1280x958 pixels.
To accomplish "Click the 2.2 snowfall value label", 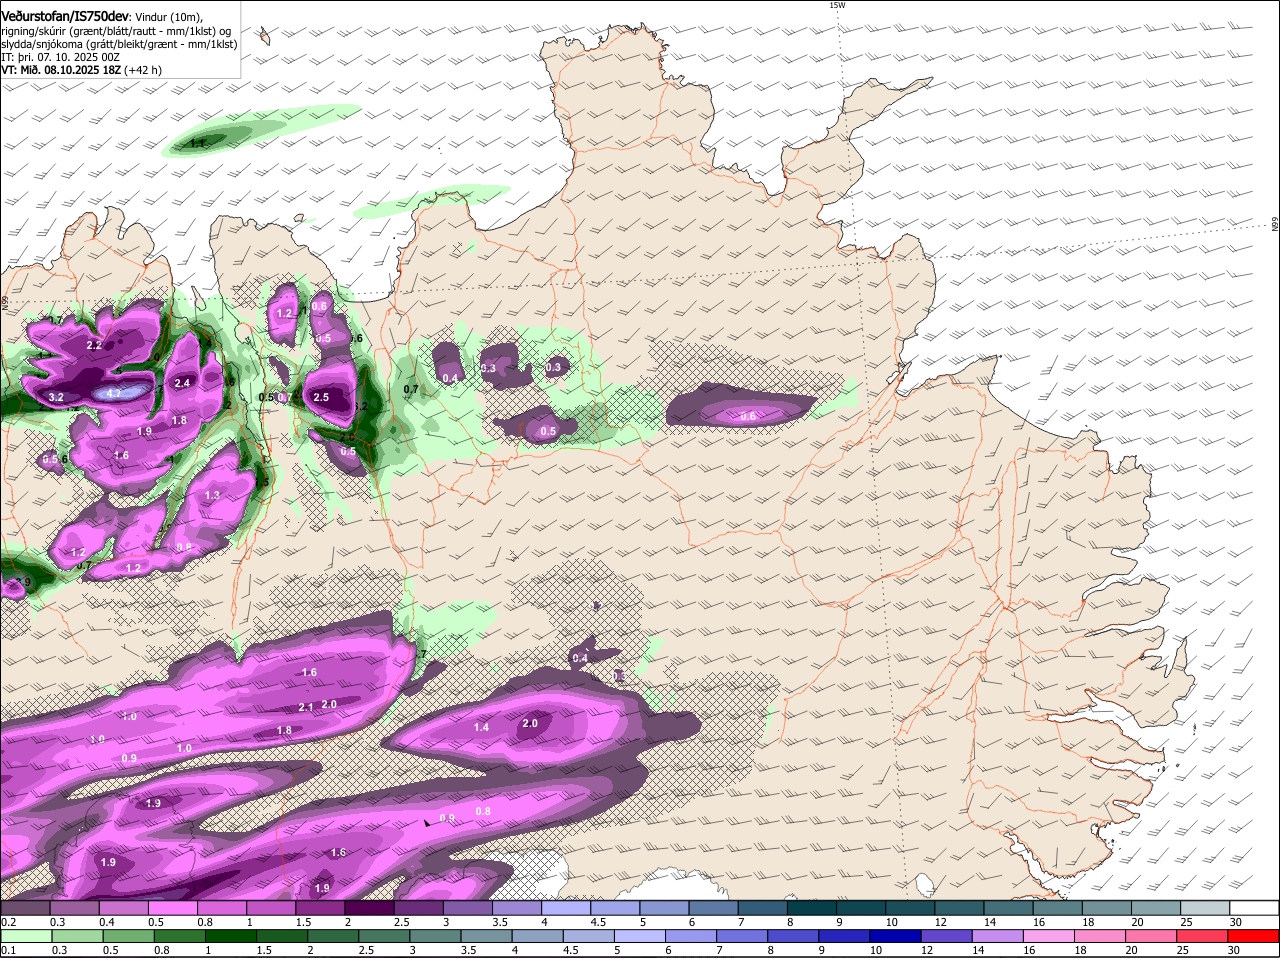I will tap(94, 345).
